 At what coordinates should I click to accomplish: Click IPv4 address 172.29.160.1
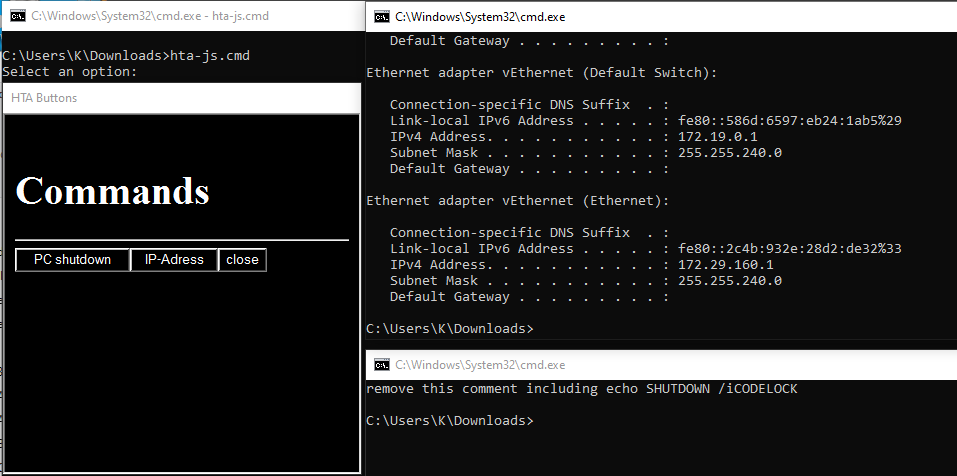(x=726, y=265)
